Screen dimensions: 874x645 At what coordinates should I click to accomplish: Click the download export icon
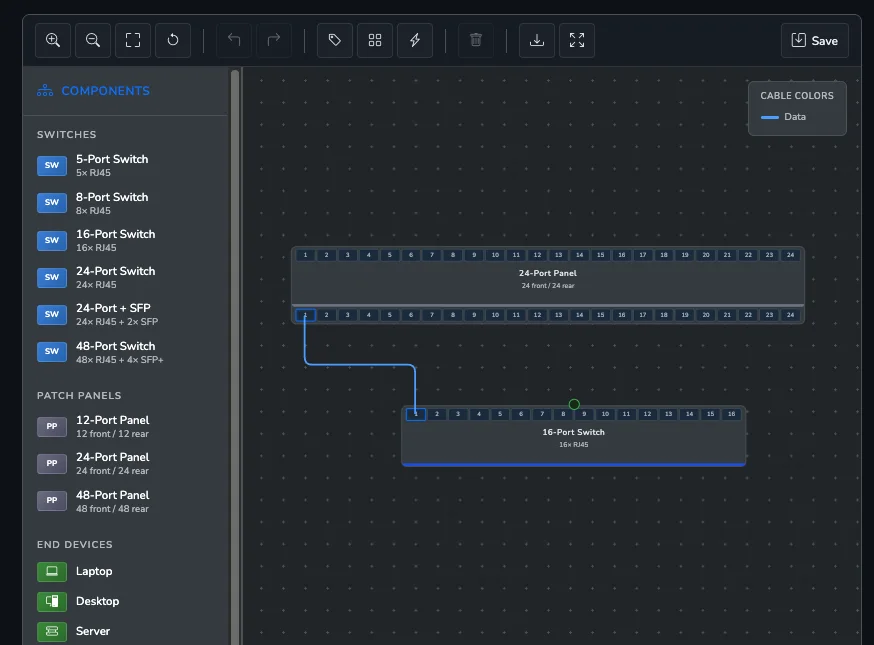537,40
